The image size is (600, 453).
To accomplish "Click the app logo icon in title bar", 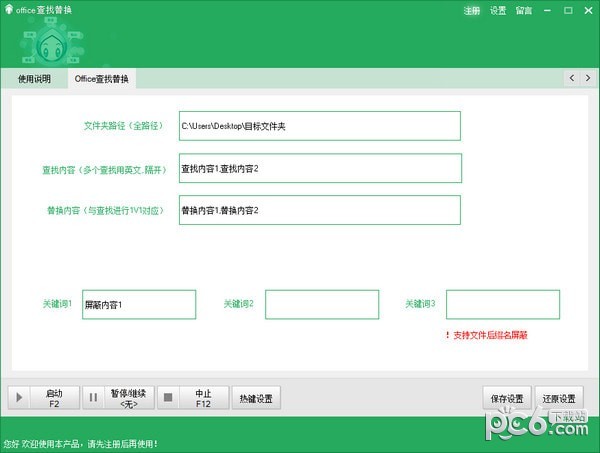I will coord(8,9).
